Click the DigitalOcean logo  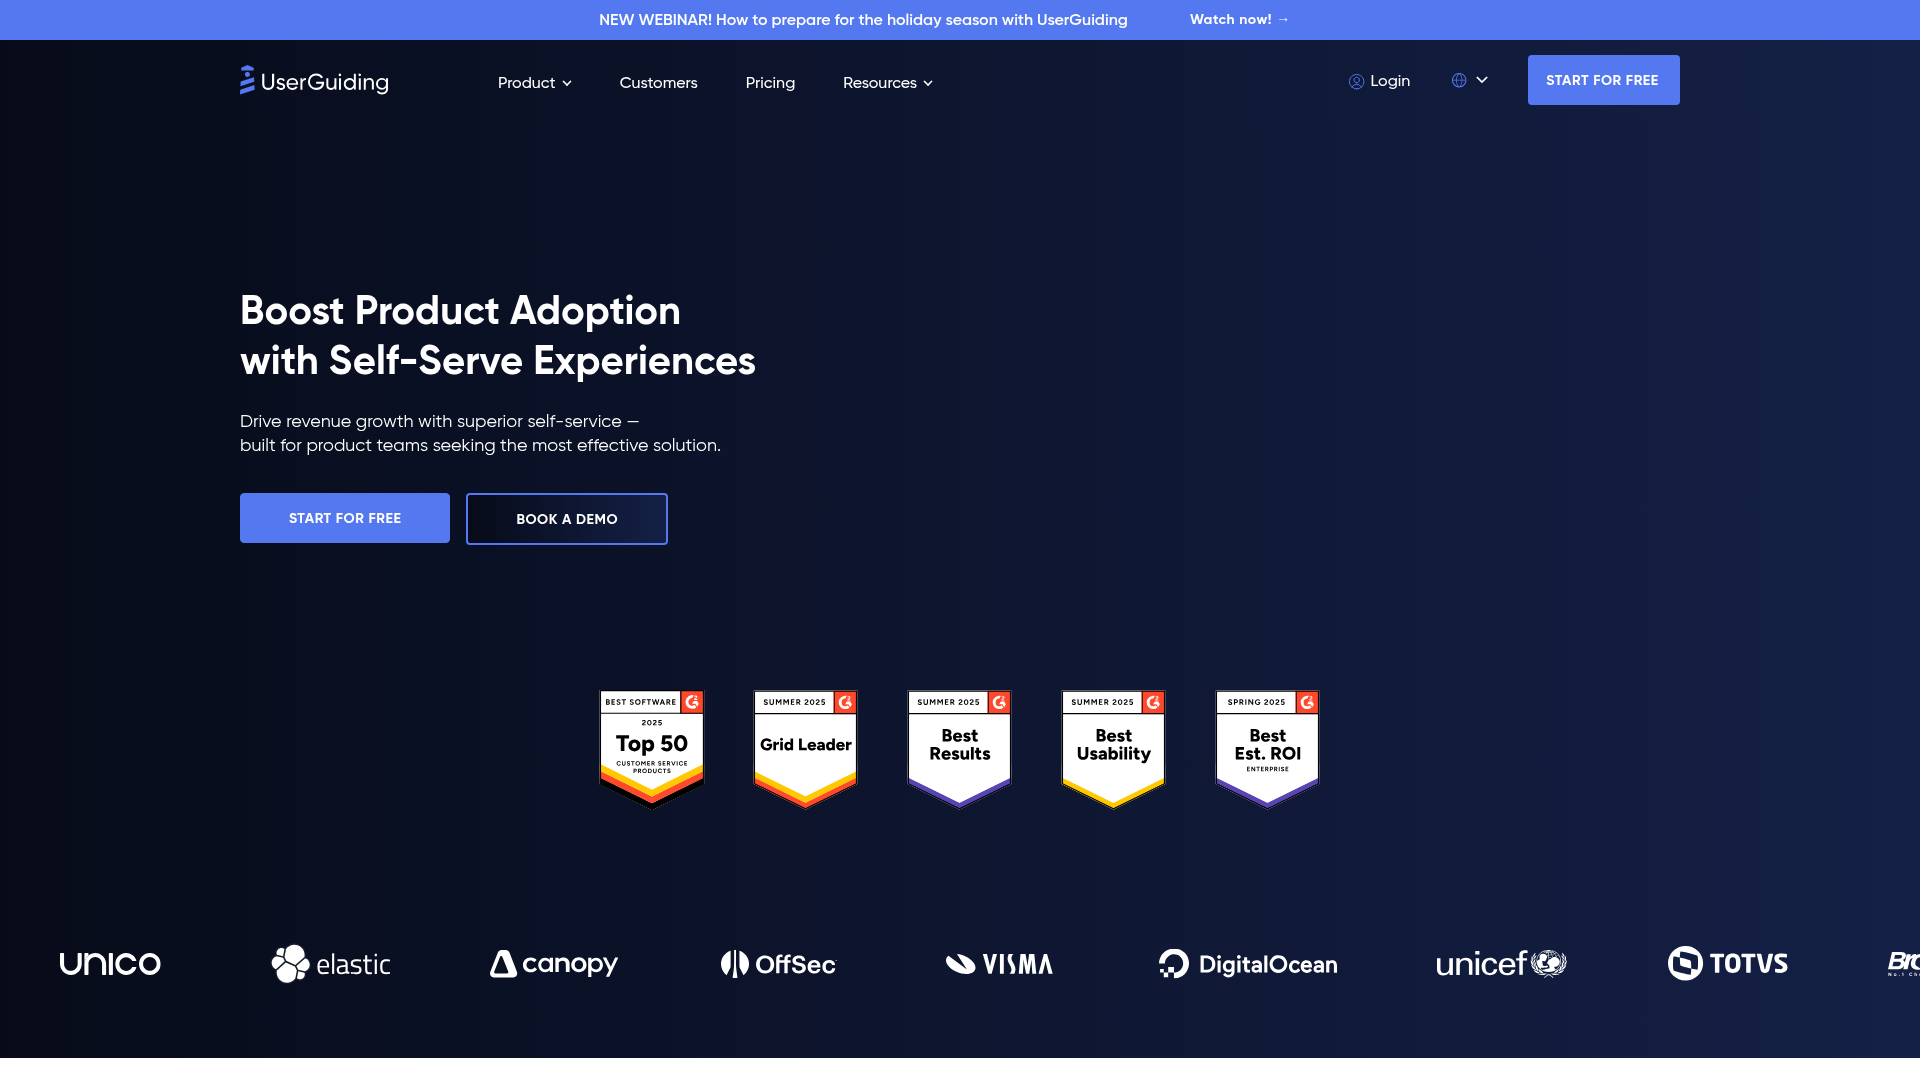(x=1248, y=963)
